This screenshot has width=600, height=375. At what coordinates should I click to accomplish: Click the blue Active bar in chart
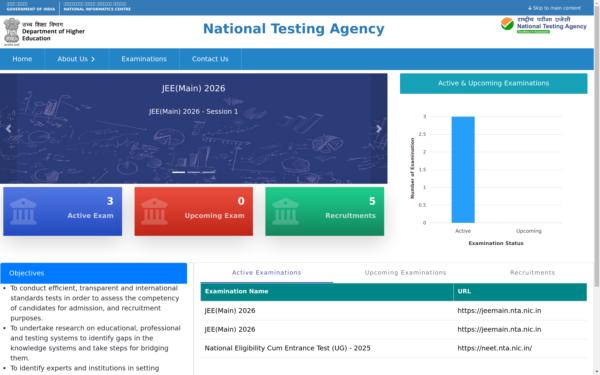[x=463, y=170]
